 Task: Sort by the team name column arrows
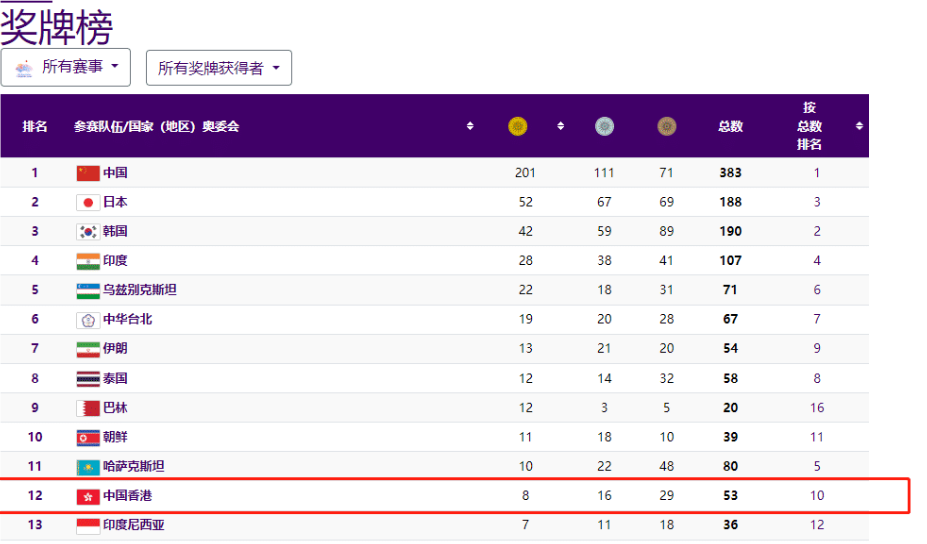[x=470, y=126]
